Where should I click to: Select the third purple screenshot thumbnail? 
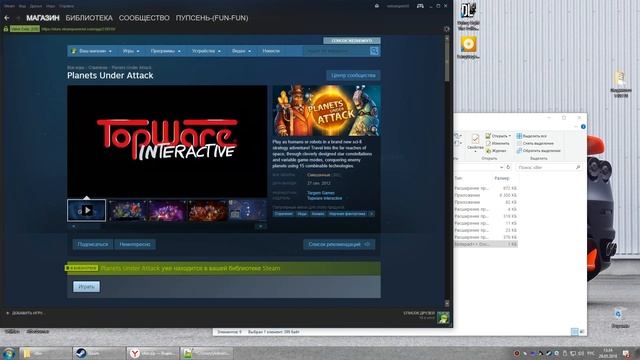tap(167, 211)
